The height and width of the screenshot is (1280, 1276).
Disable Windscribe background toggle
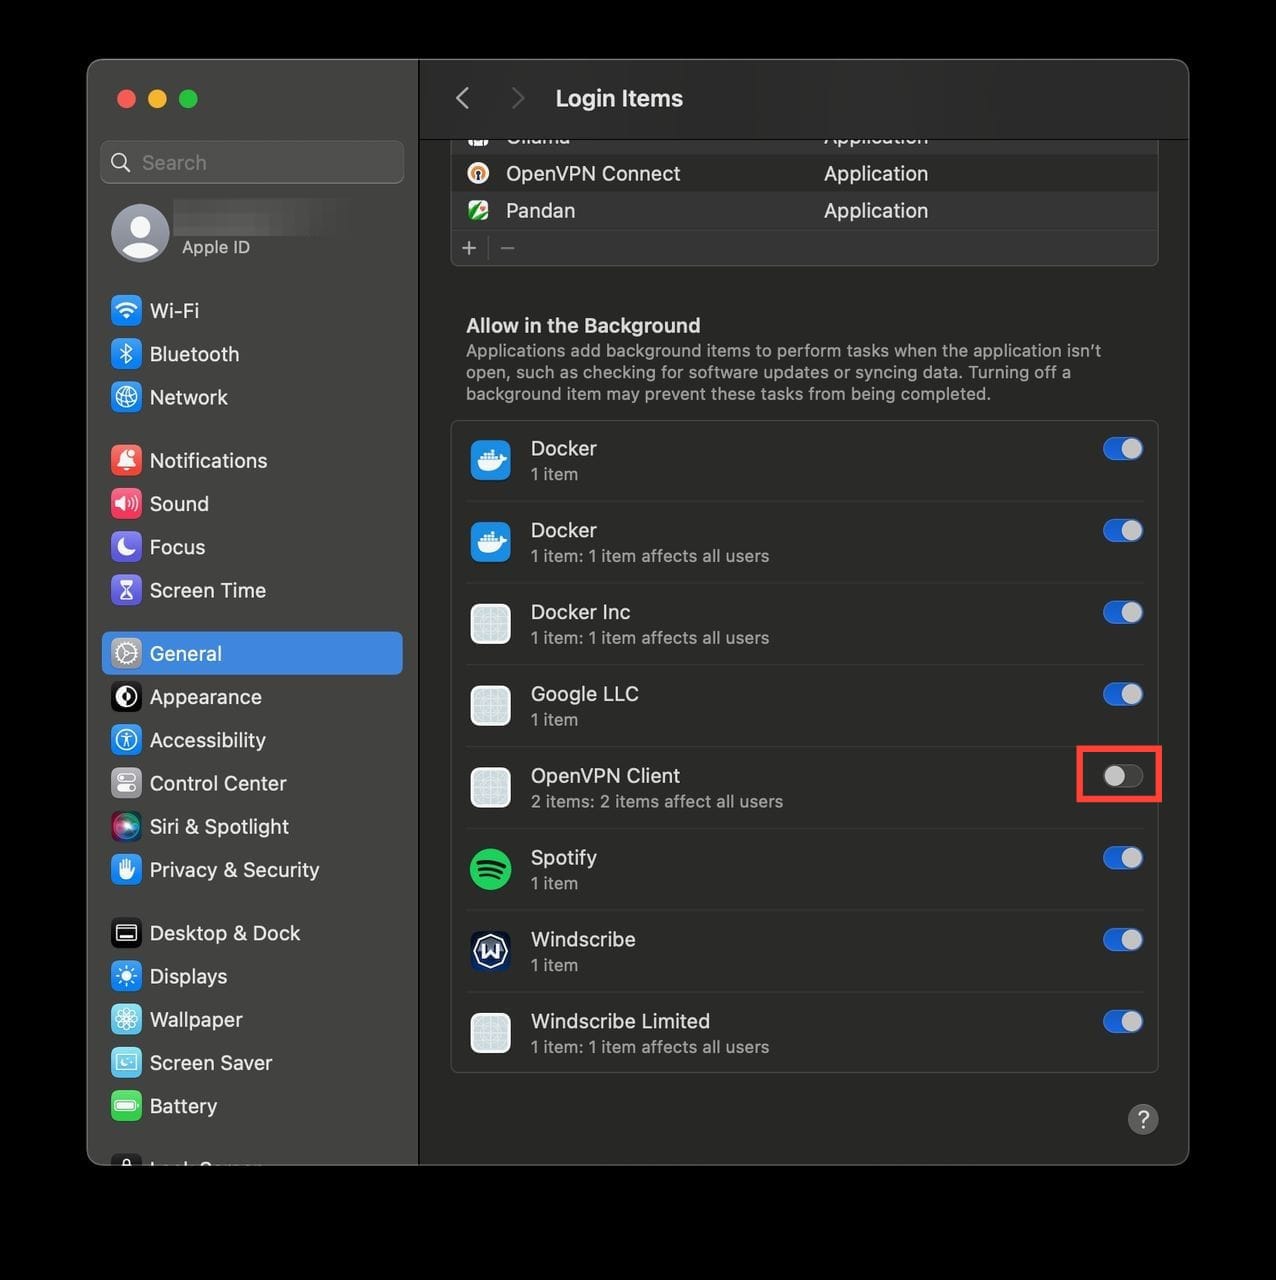(x=1122, y=940)
